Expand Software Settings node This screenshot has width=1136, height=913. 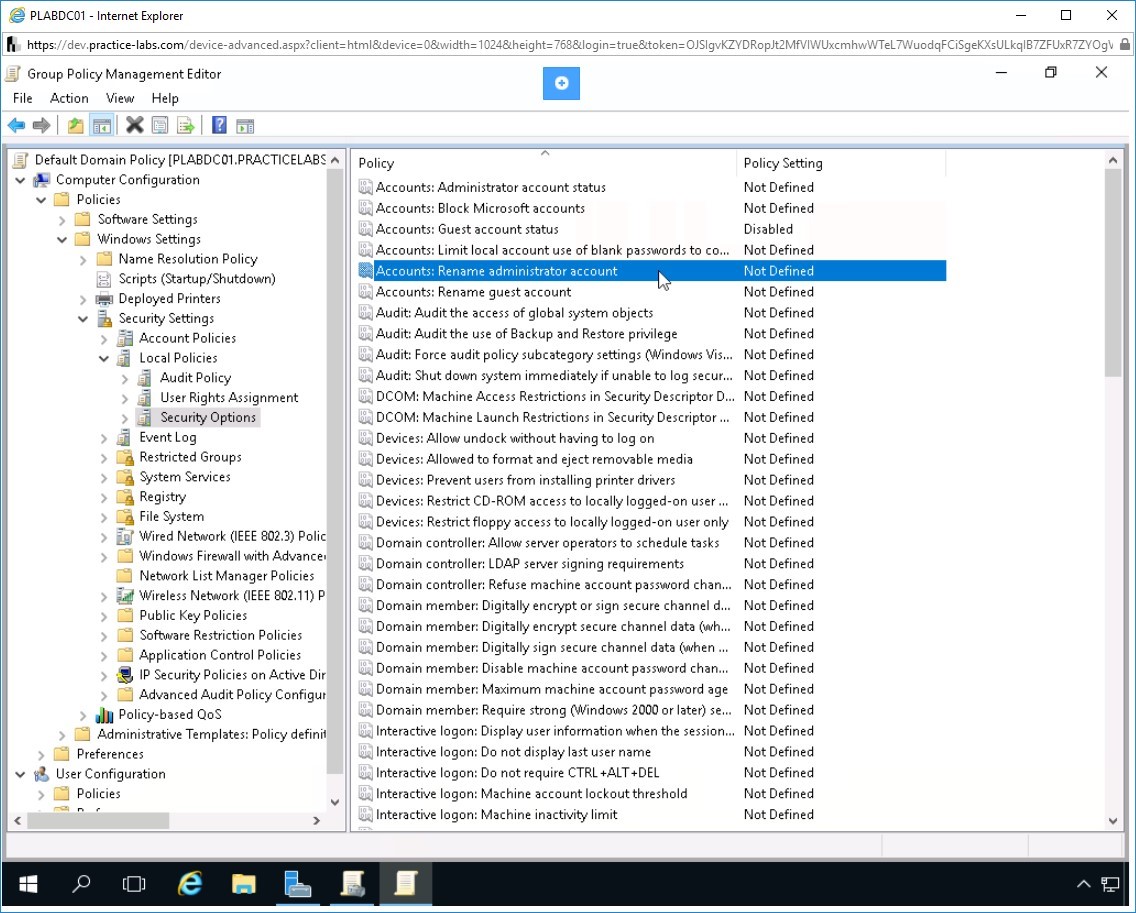[x=62, y=220]
